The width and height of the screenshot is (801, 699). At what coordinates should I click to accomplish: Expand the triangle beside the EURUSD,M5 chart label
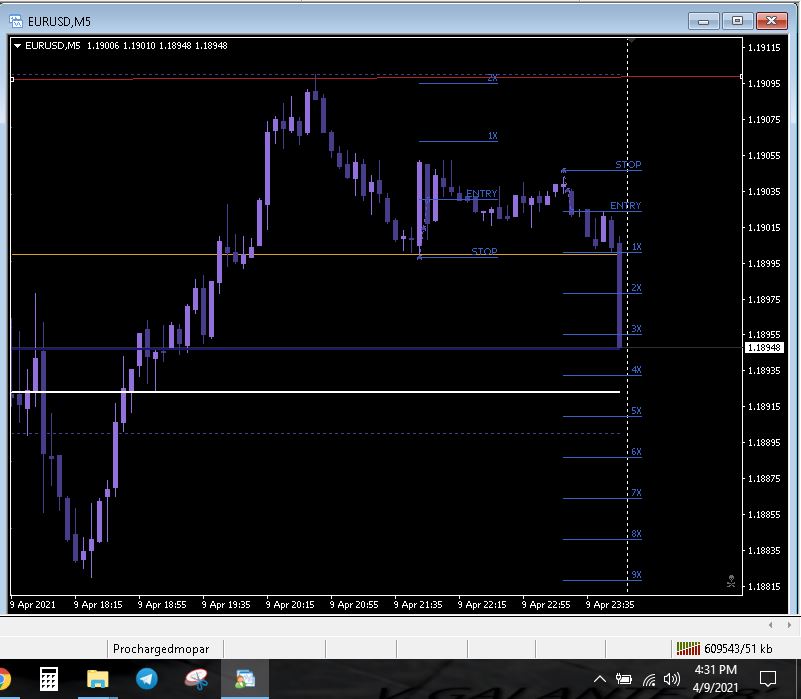(17, 45)
